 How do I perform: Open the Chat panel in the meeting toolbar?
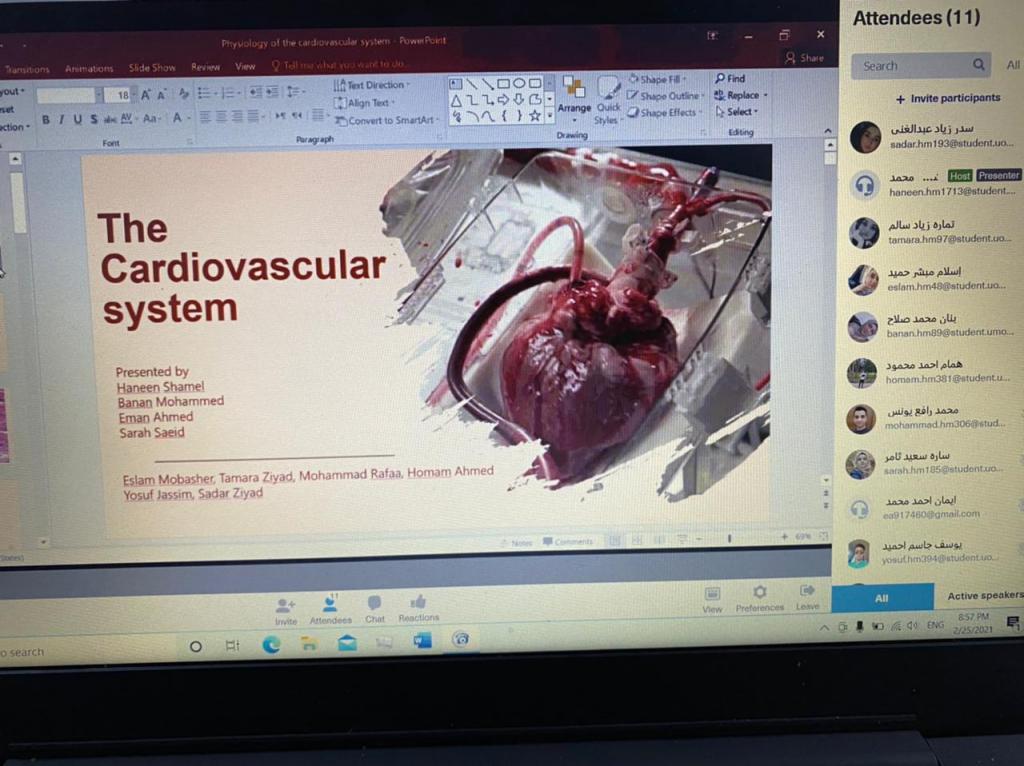[x=374, y=603]
